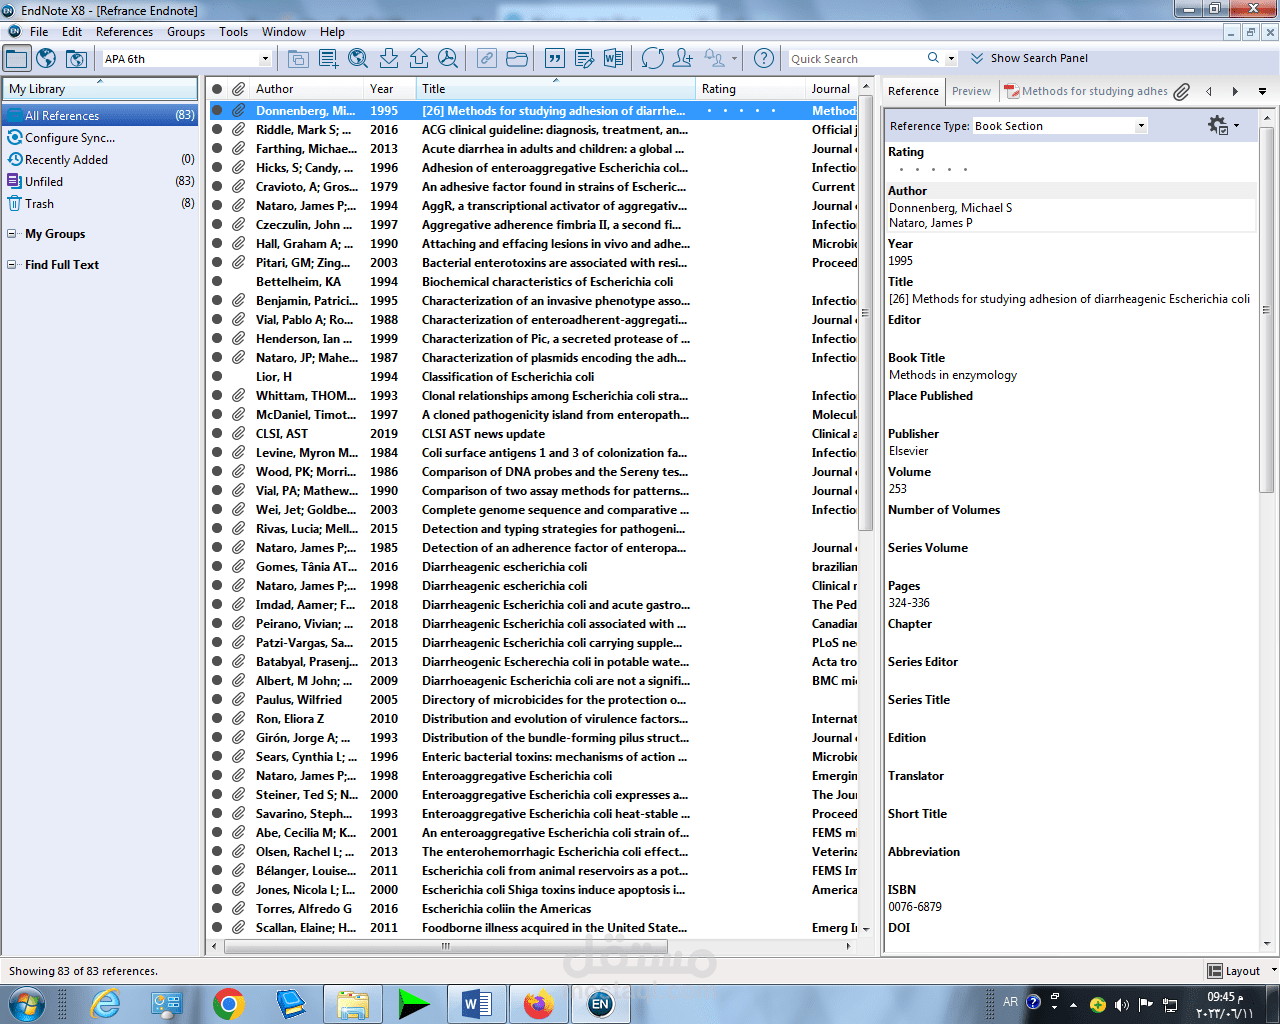Open the References menu
1280x1024 pixels.
(x=124, y=32)
